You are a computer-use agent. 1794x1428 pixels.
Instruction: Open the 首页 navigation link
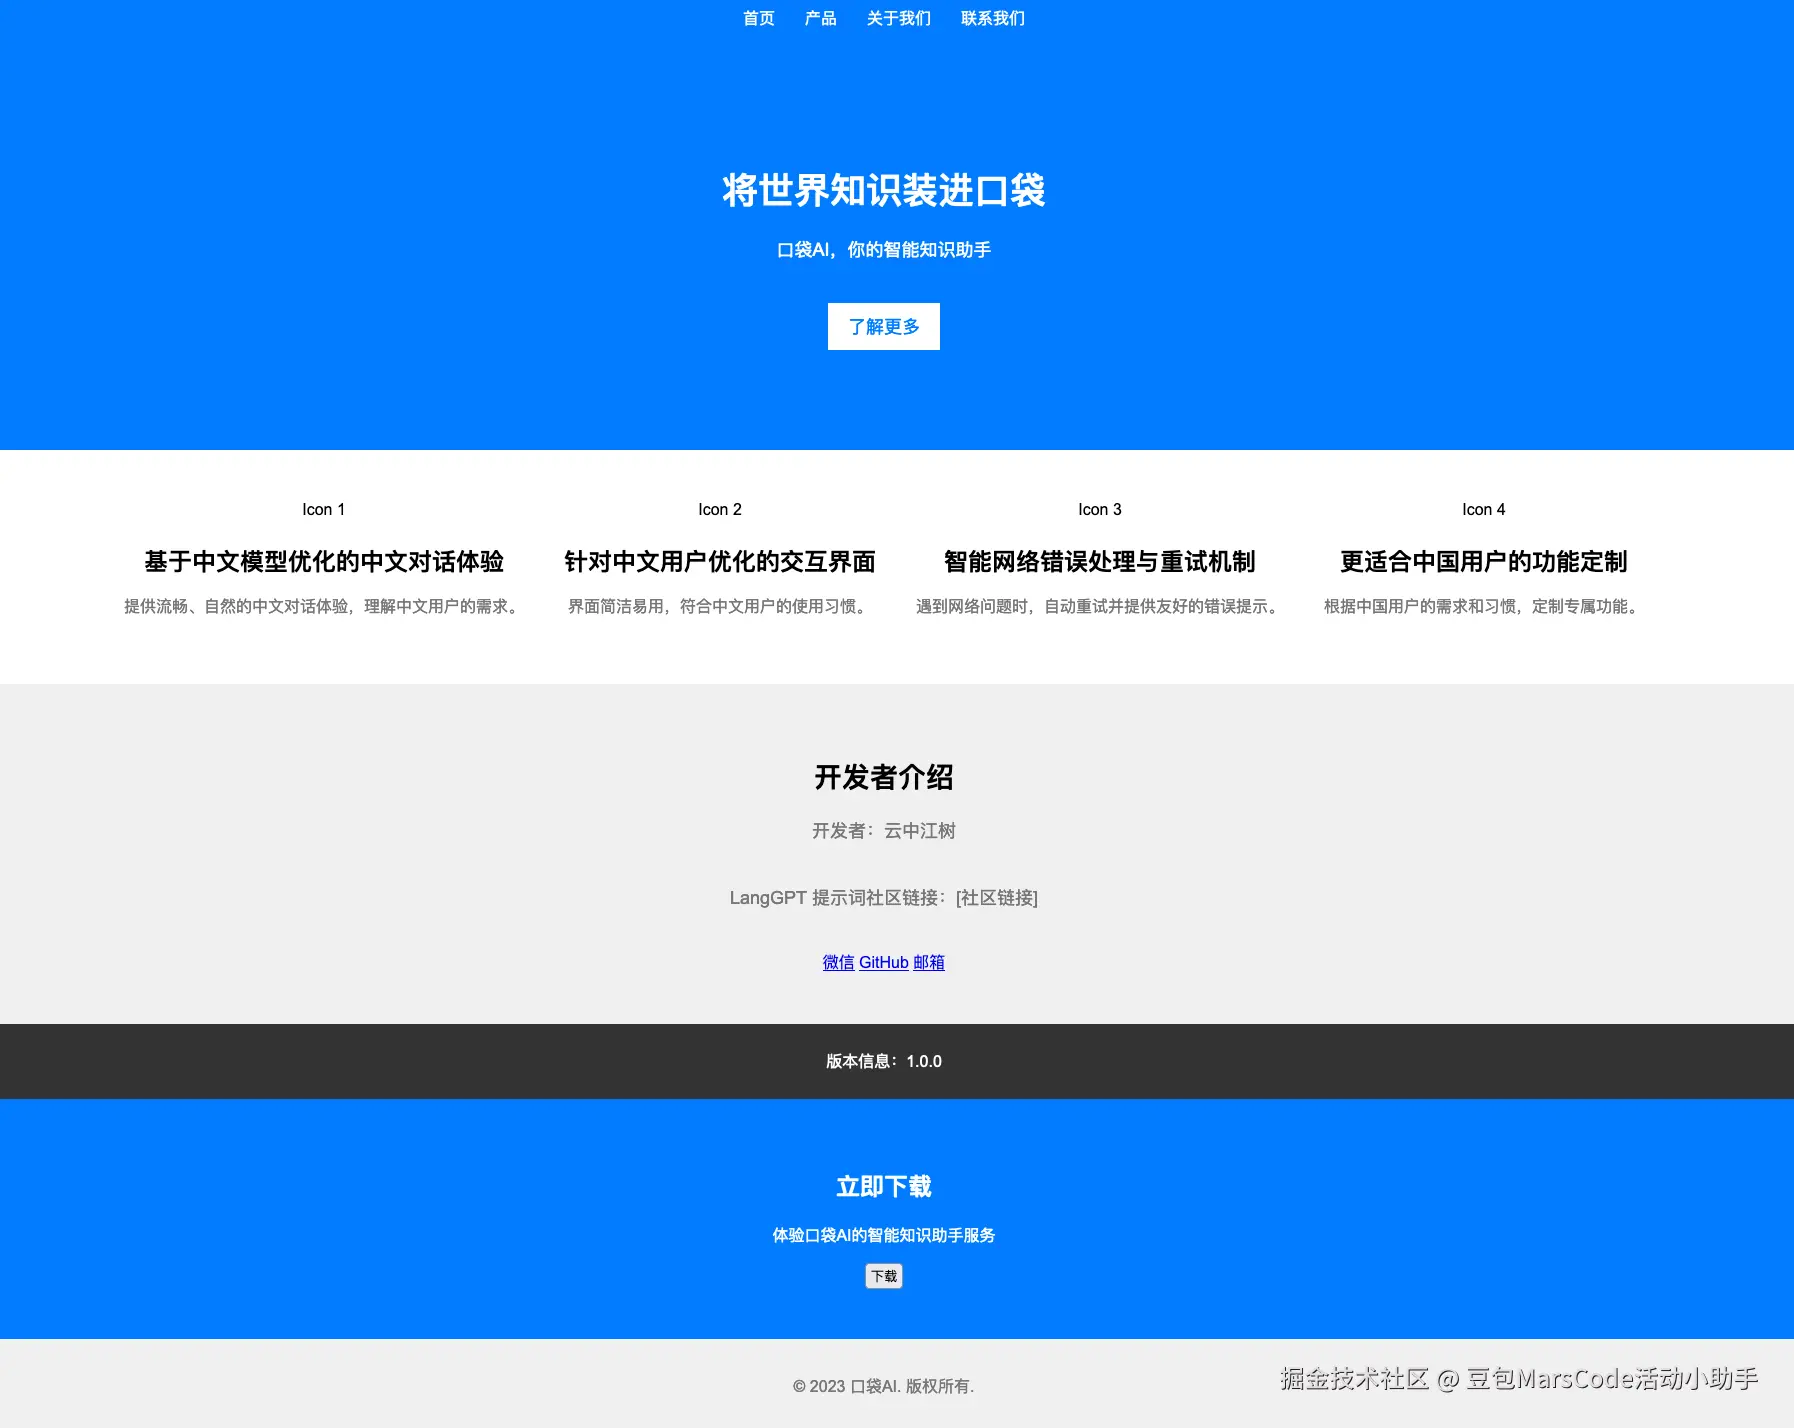[758, 18]
